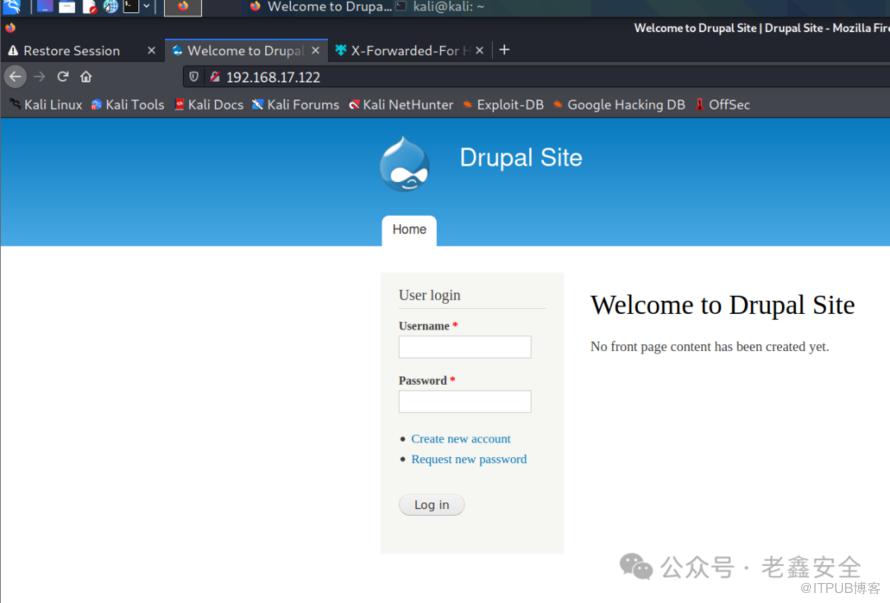Click the Drupal drop logo
Image resolution: width=890 pixels, height=603 pixels.
[404, 164]
